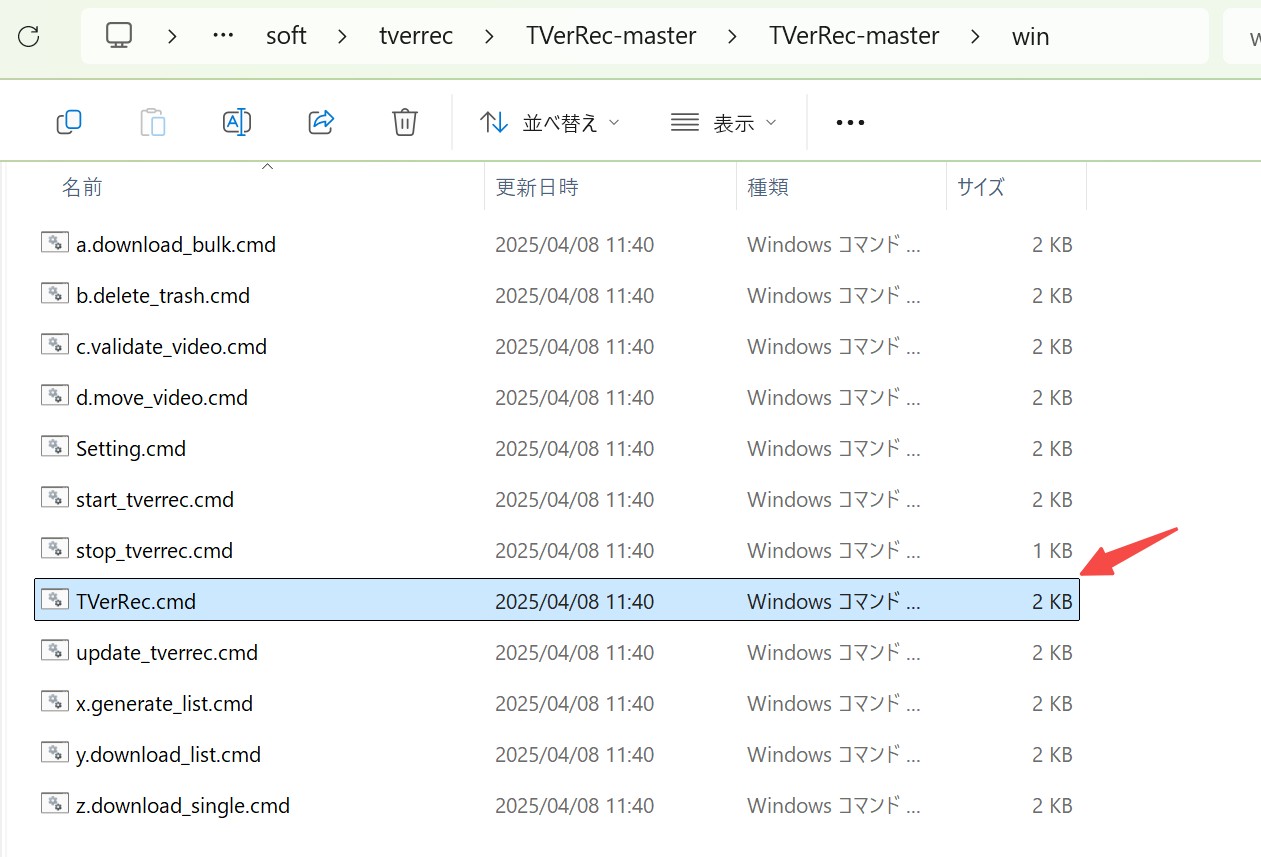Open the three-dot more options menu

[850, 122]
